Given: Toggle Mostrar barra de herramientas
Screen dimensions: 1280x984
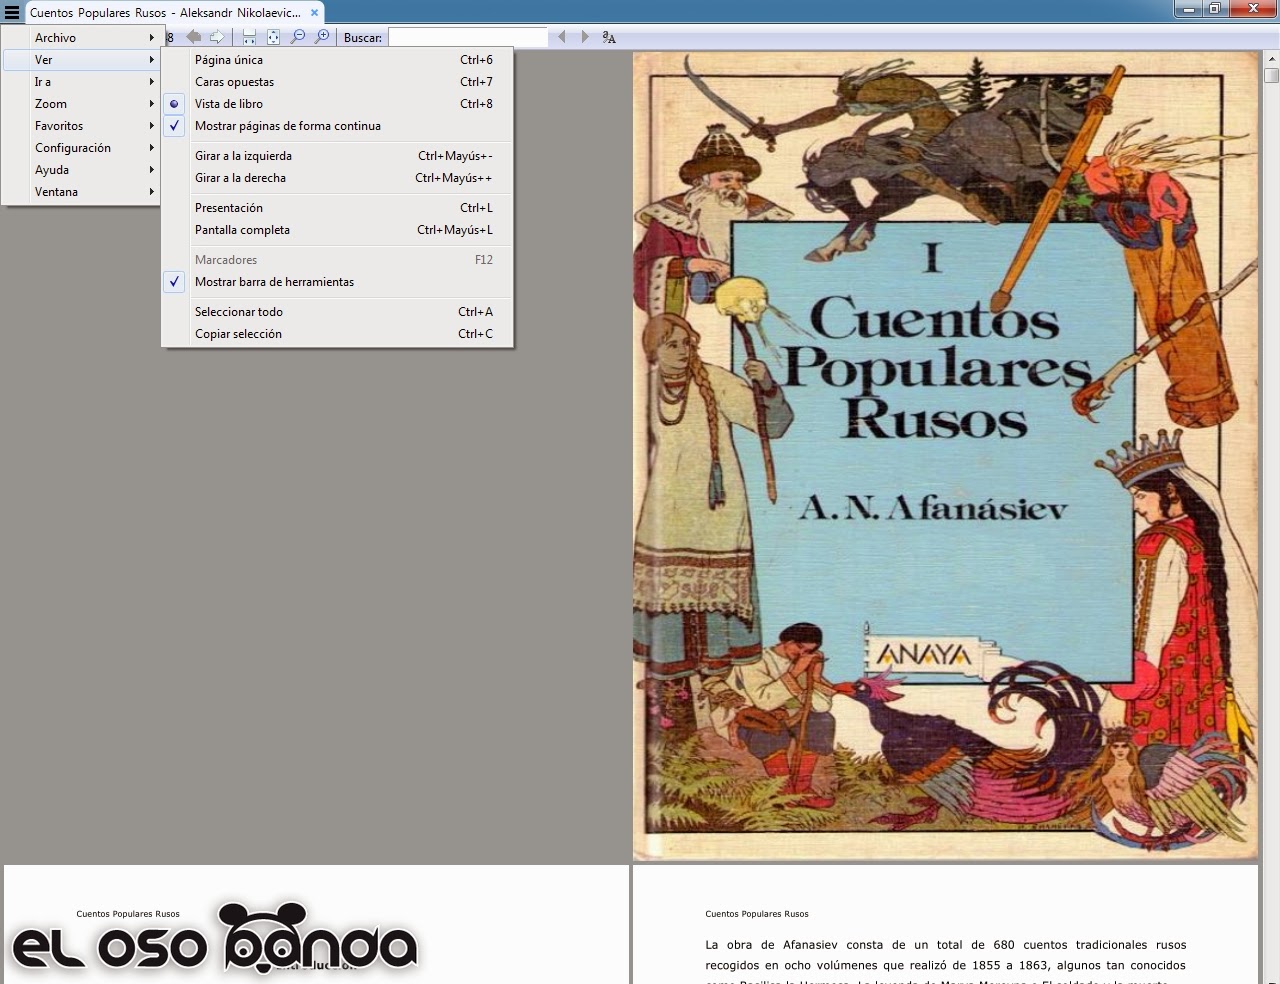Looking at the screenshot, I should [x=338, y=282].
